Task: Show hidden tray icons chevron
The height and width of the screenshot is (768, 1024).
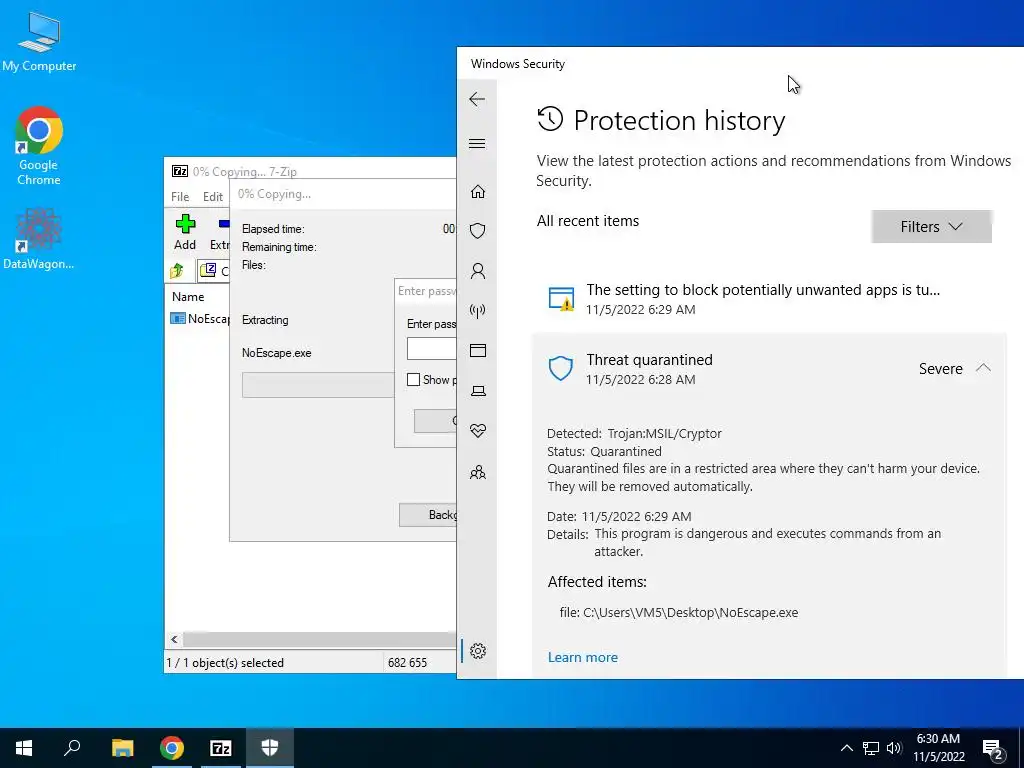Action: [x=846, y=748]
